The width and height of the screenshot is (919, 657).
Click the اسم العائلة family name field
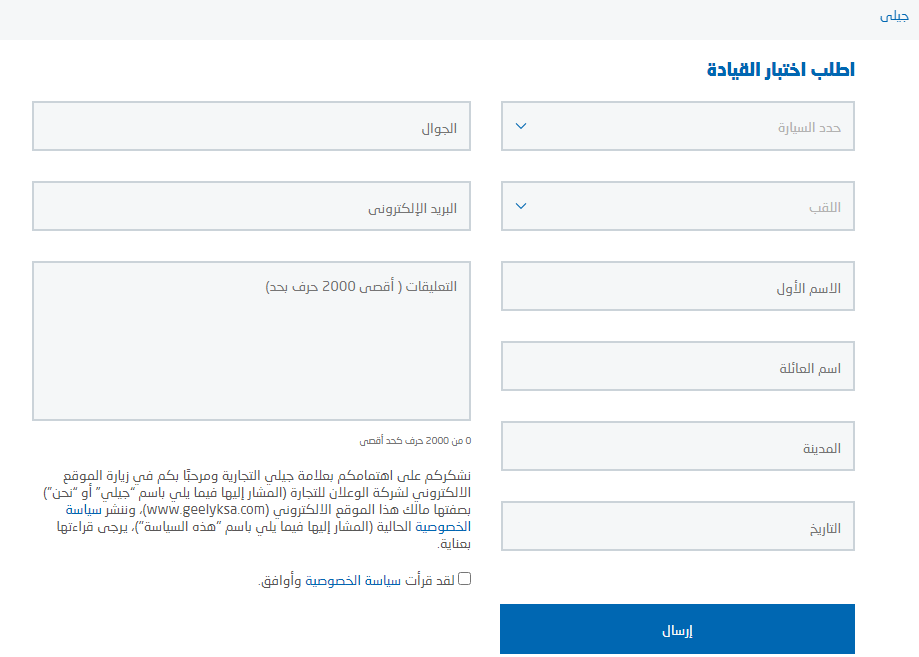[678, 367]
